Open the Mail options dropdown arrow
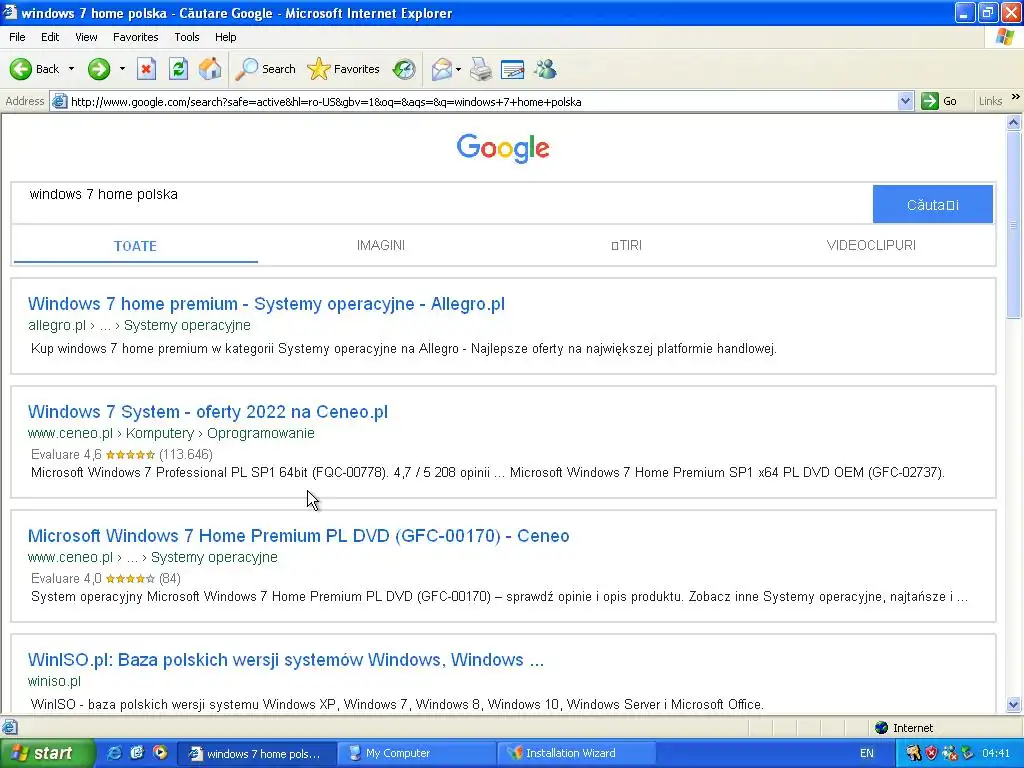The height and width of the screenshot is (768, 1024). pyautogui.click(x=458, y=69)
